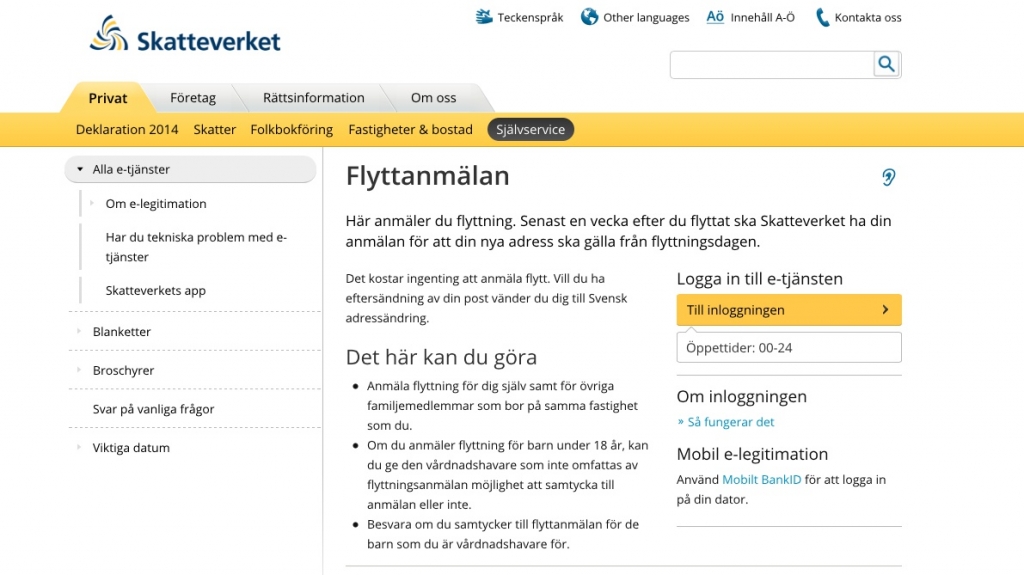Switch to the Företag tab
Viewport: 1024px width, 575px height.
point(193,98)
